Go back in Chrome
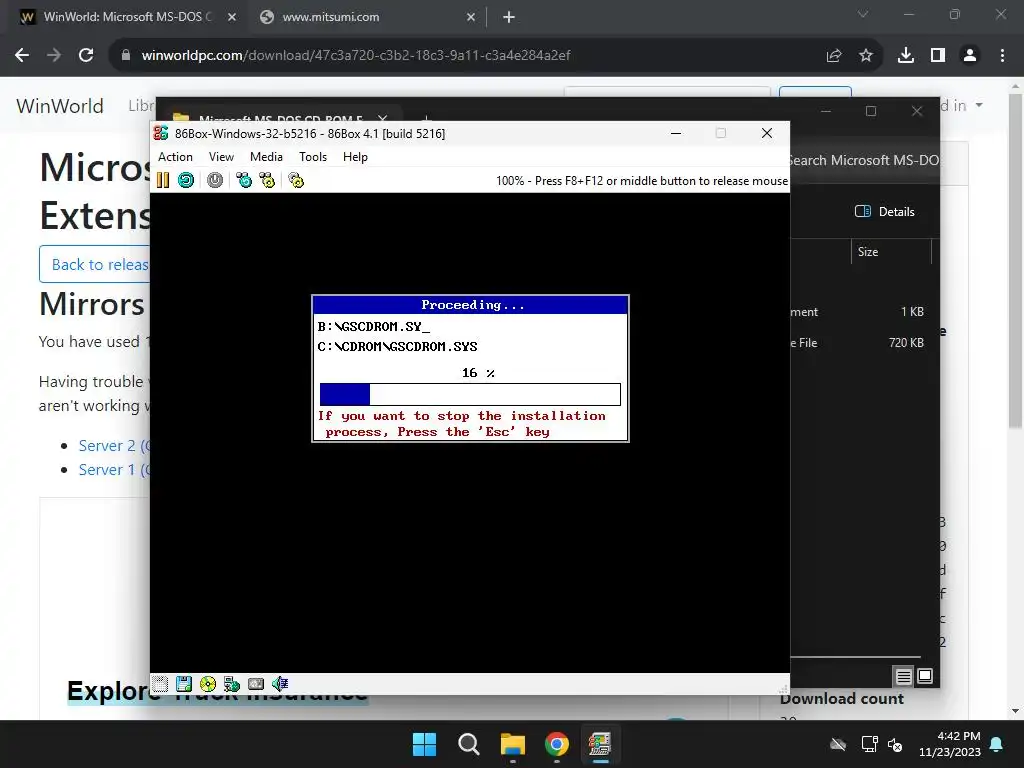Viewport: 1024px width, 768px height. [x=22, y=56]
